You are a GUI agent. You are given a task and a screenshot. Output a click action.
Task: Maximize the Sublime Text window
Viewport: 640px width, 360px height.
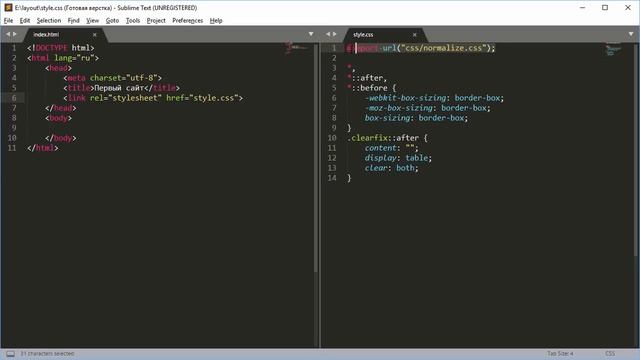coord(605,7)
